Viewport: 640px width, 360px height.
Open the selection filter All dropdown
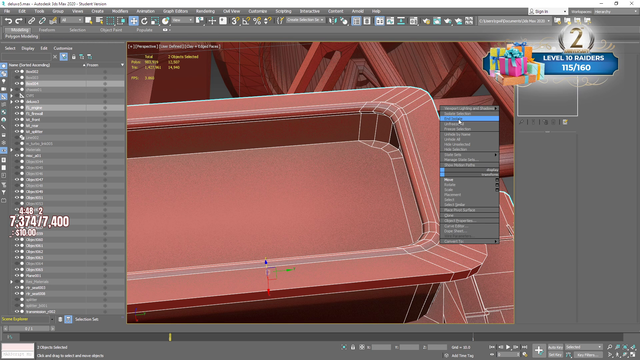coord(71,20)
